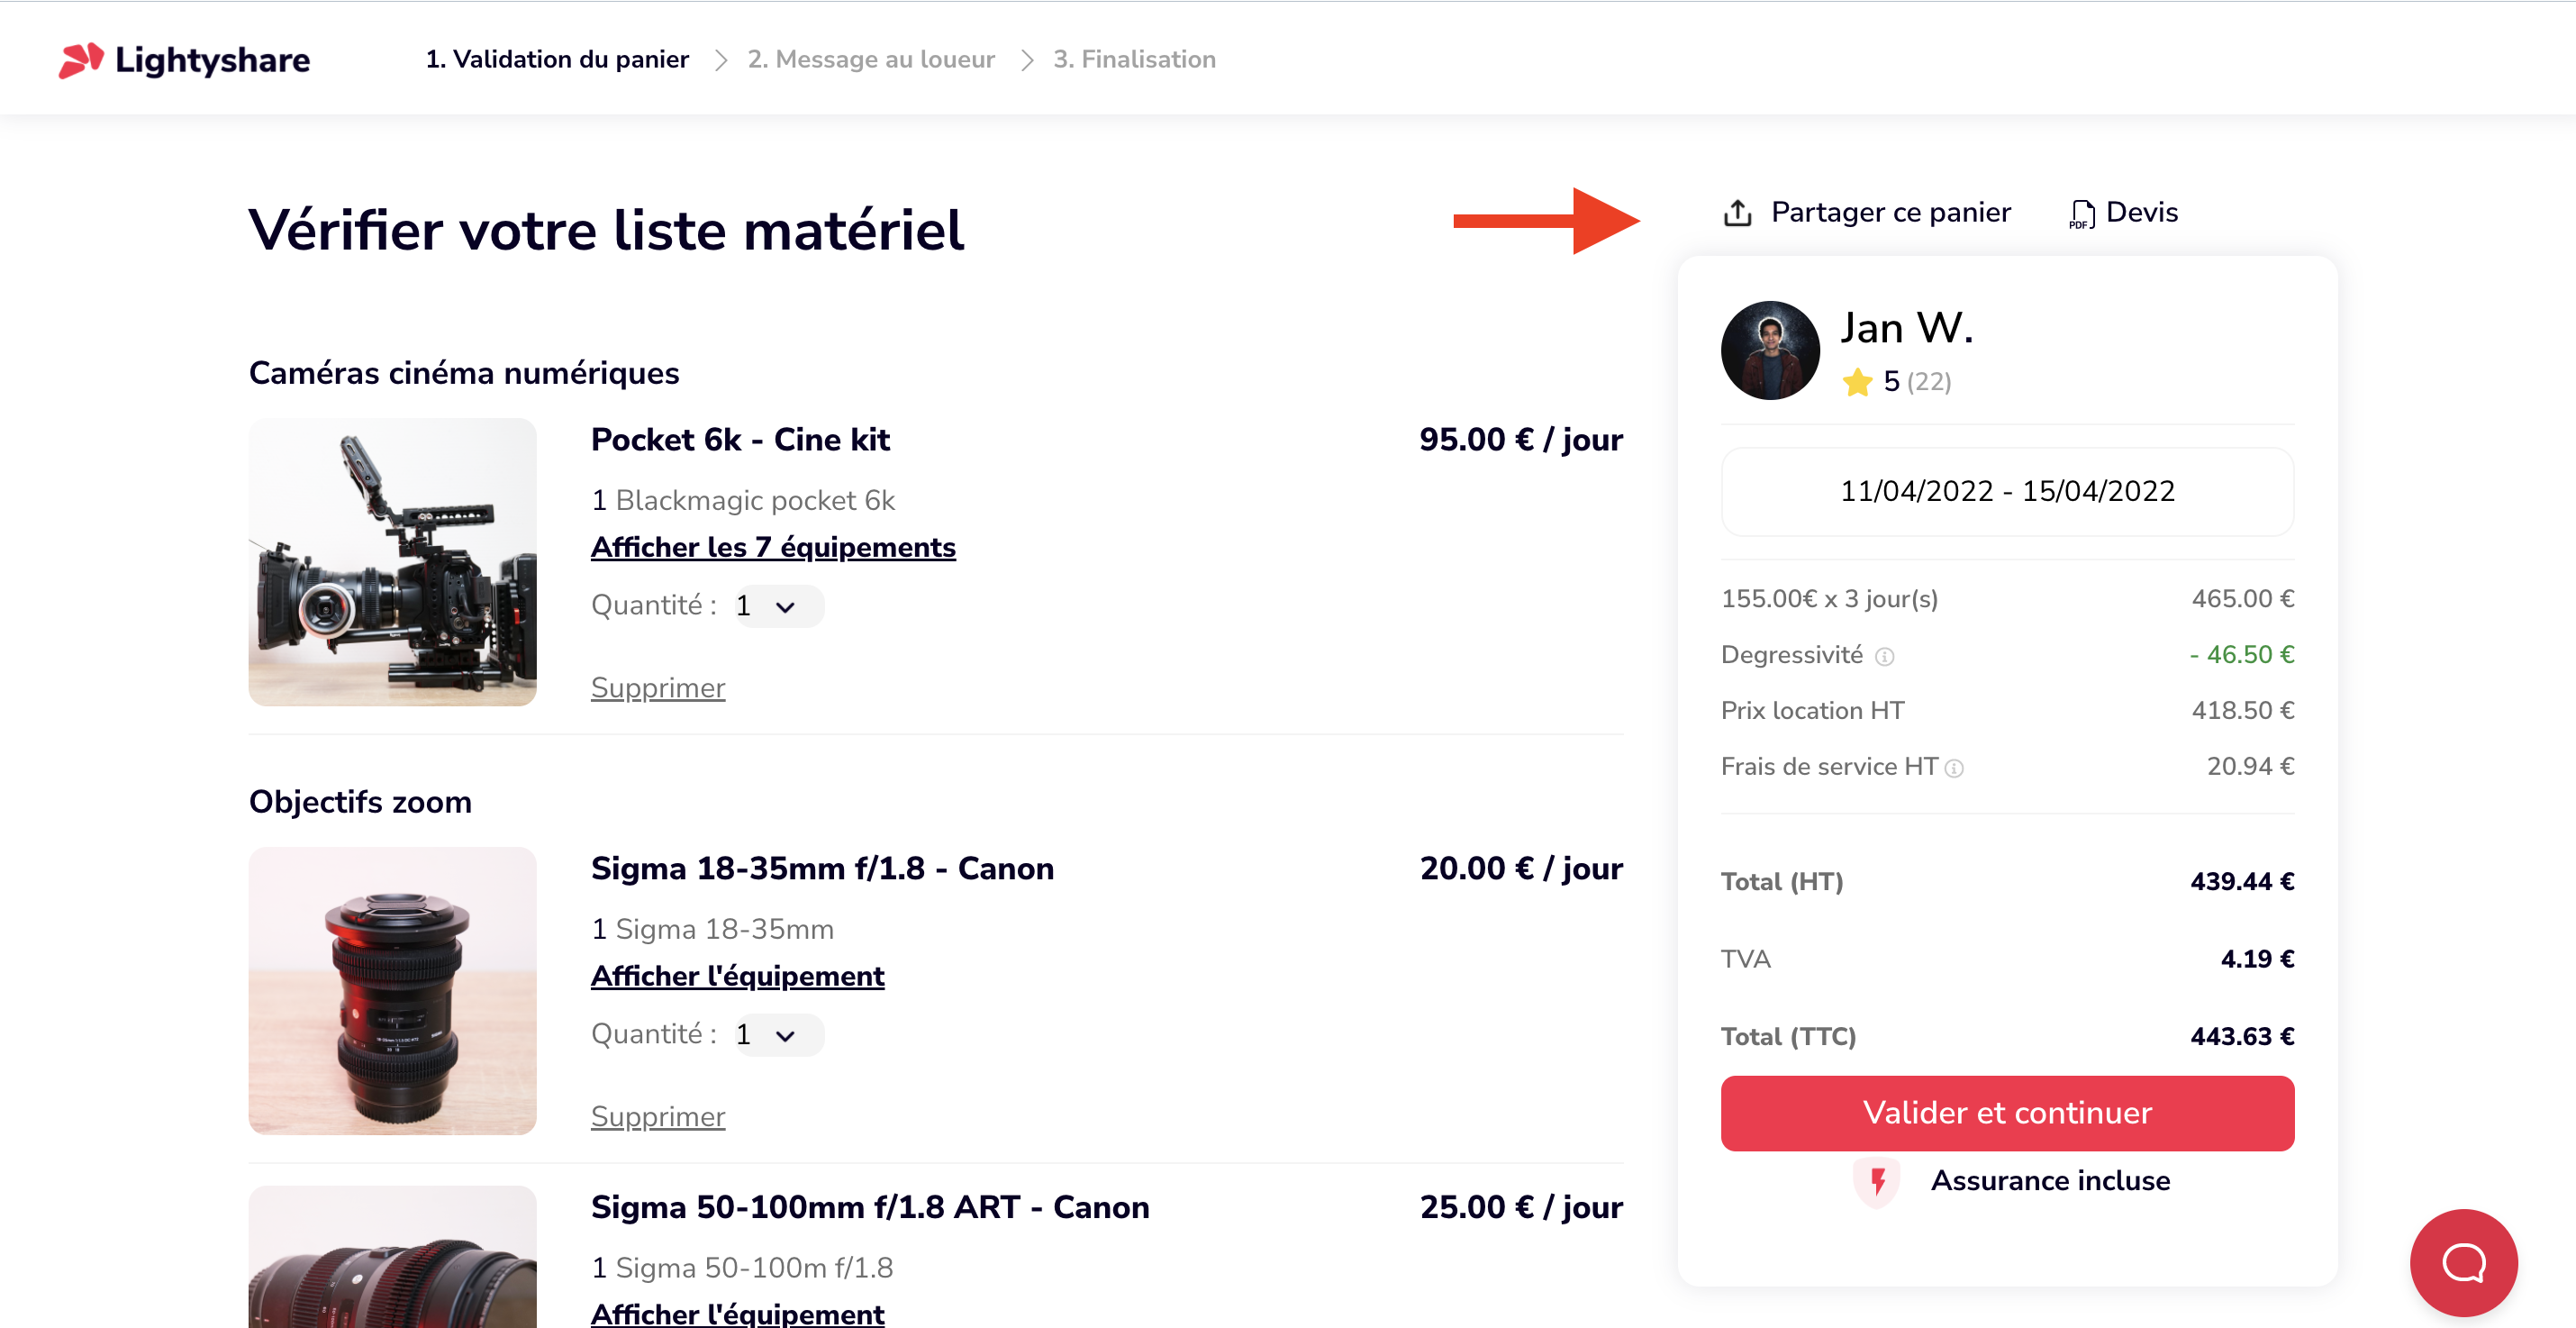Open the chat support bubble
The height and width of the screenshot is (1328, 2576).
2463,1262
